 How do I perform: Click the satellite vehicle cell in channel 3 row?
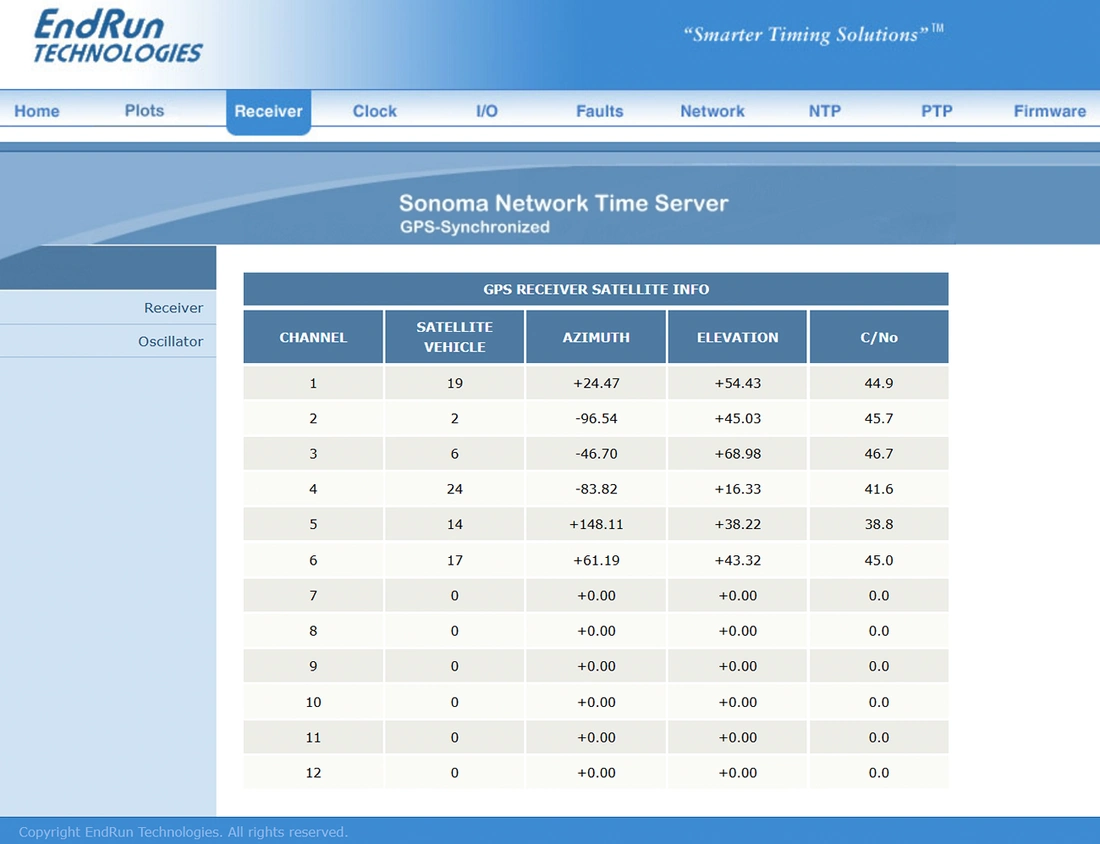455,453
